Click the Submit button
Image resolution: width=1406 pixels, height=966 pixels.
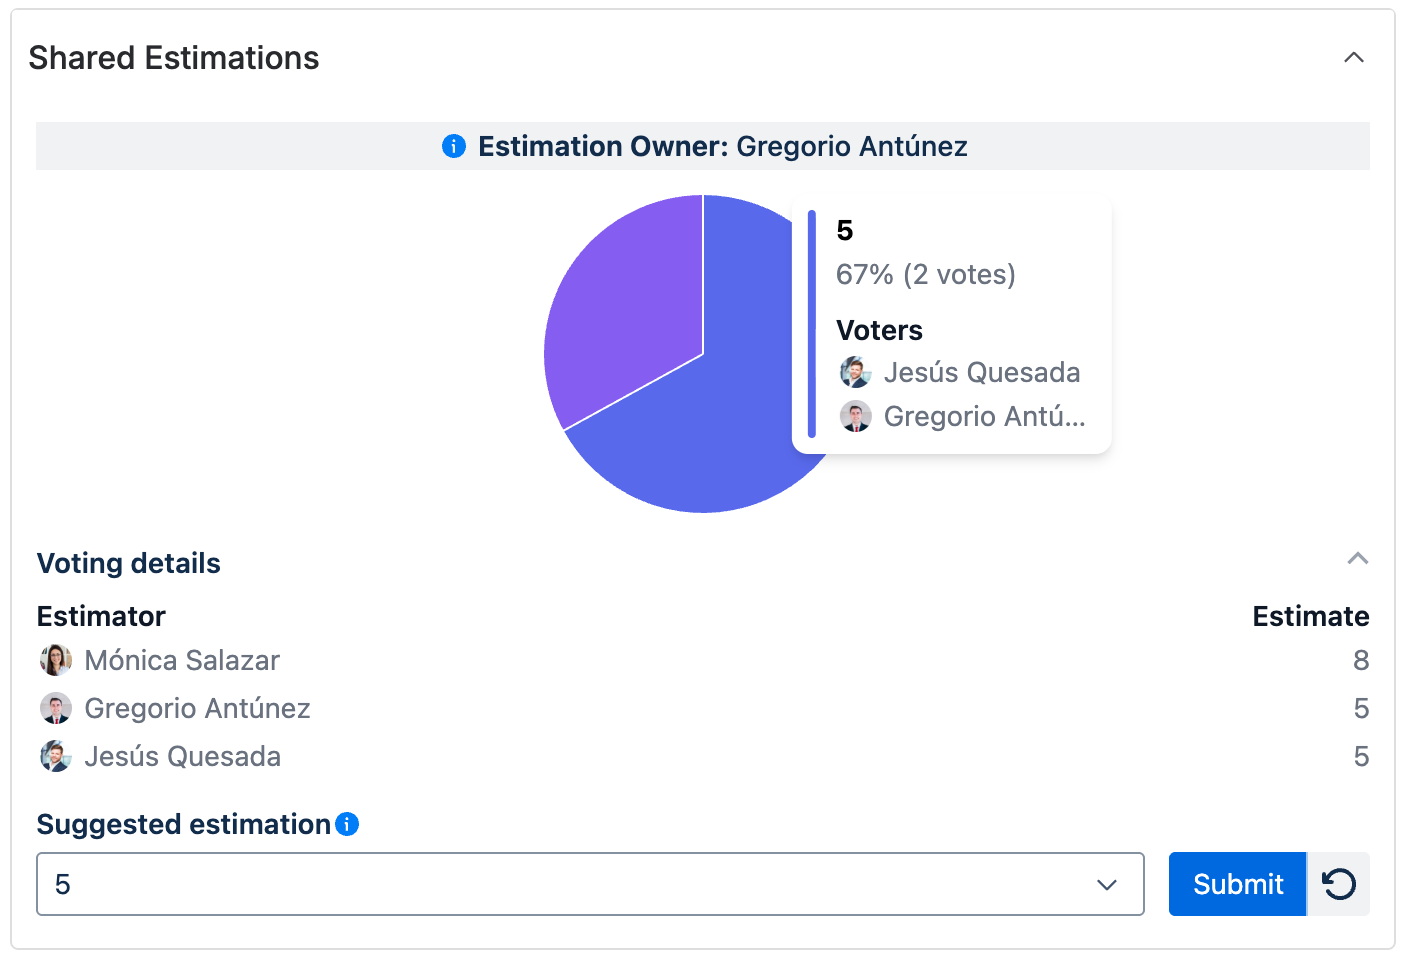(x=1237, y=884)
